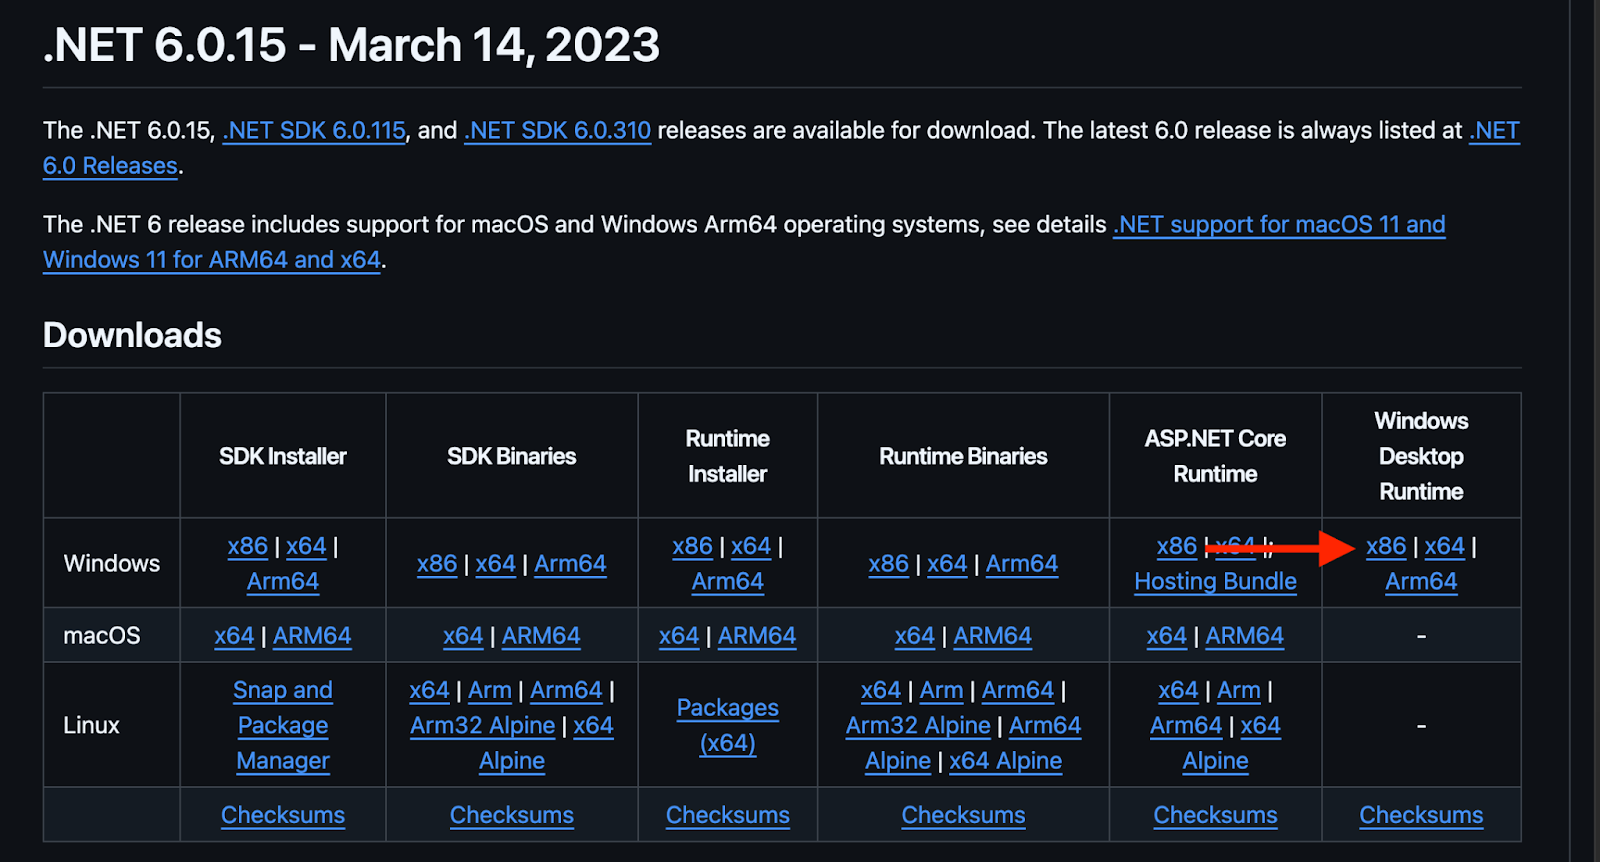The width and height of the screenshot is (1600, 862).
Task: Click Linux Runtime Binaries x64 Alpine link
Action: tap(1006, 761)
